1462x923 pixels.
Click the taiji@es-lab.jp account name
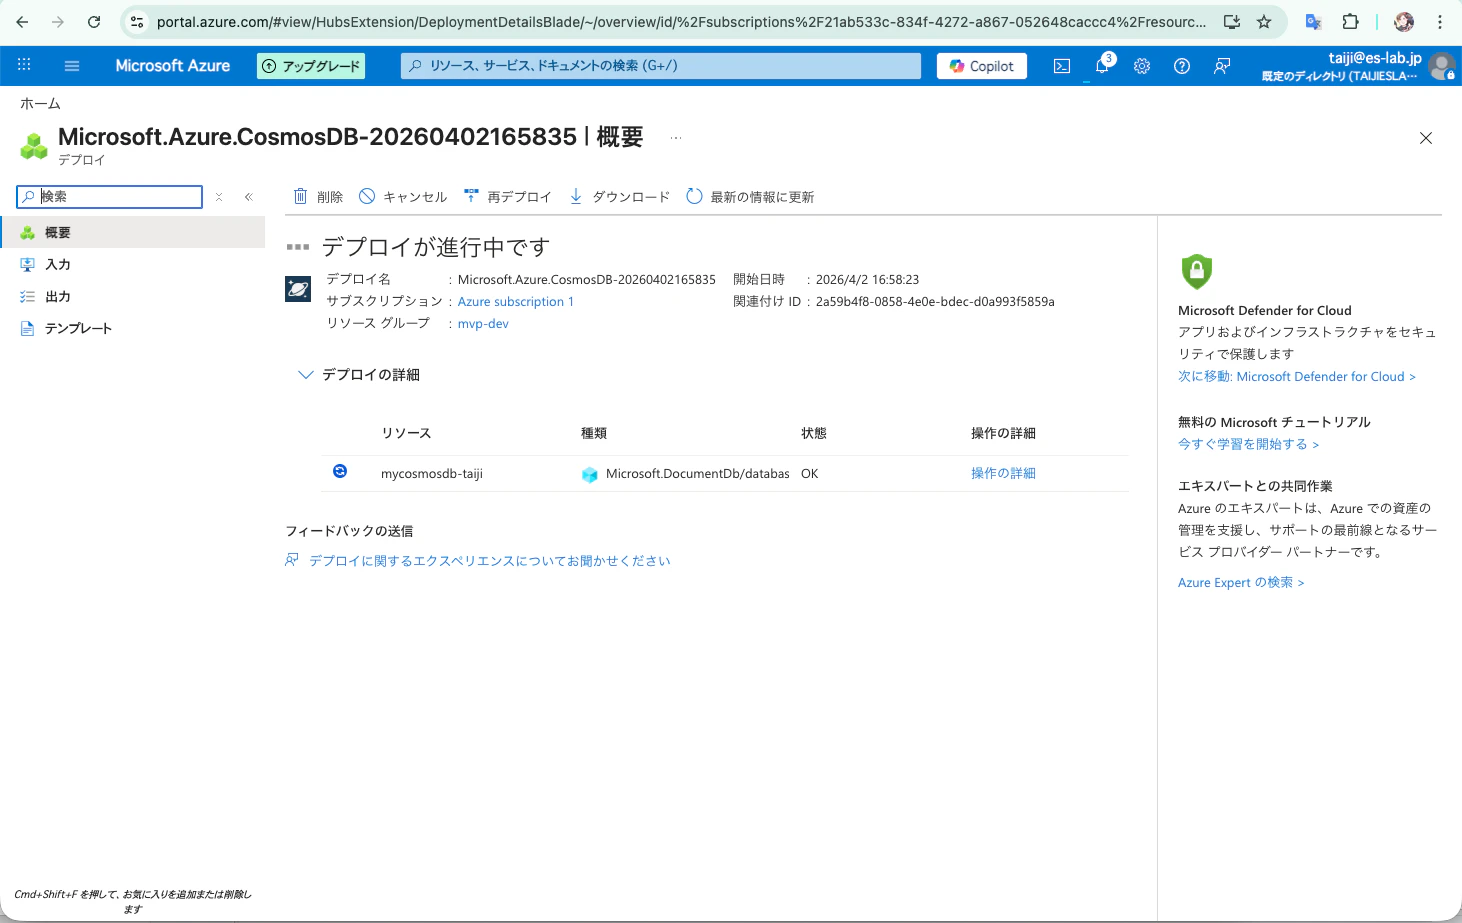(x=1375, y=58)
